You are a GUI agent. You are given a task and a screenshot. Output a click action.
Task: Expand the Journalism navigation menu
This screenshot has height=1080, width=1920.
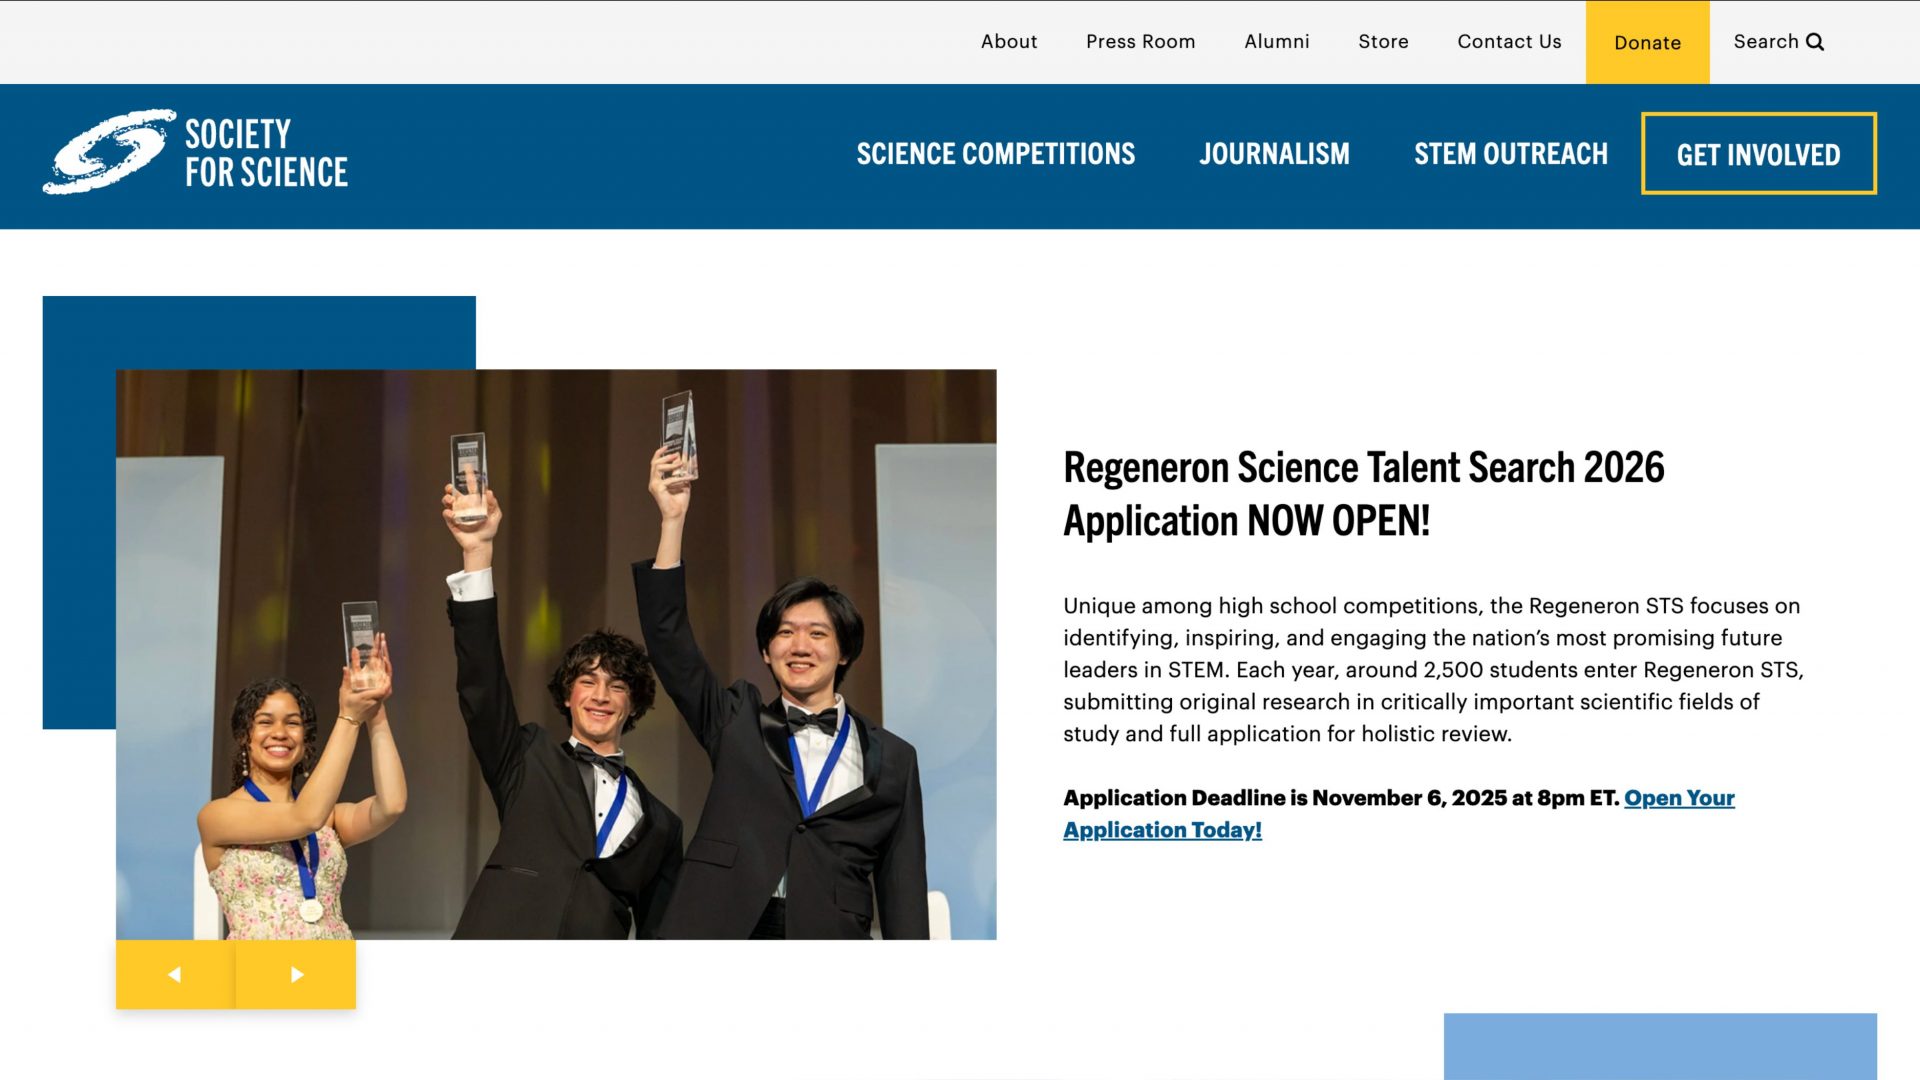(1274, 154)
